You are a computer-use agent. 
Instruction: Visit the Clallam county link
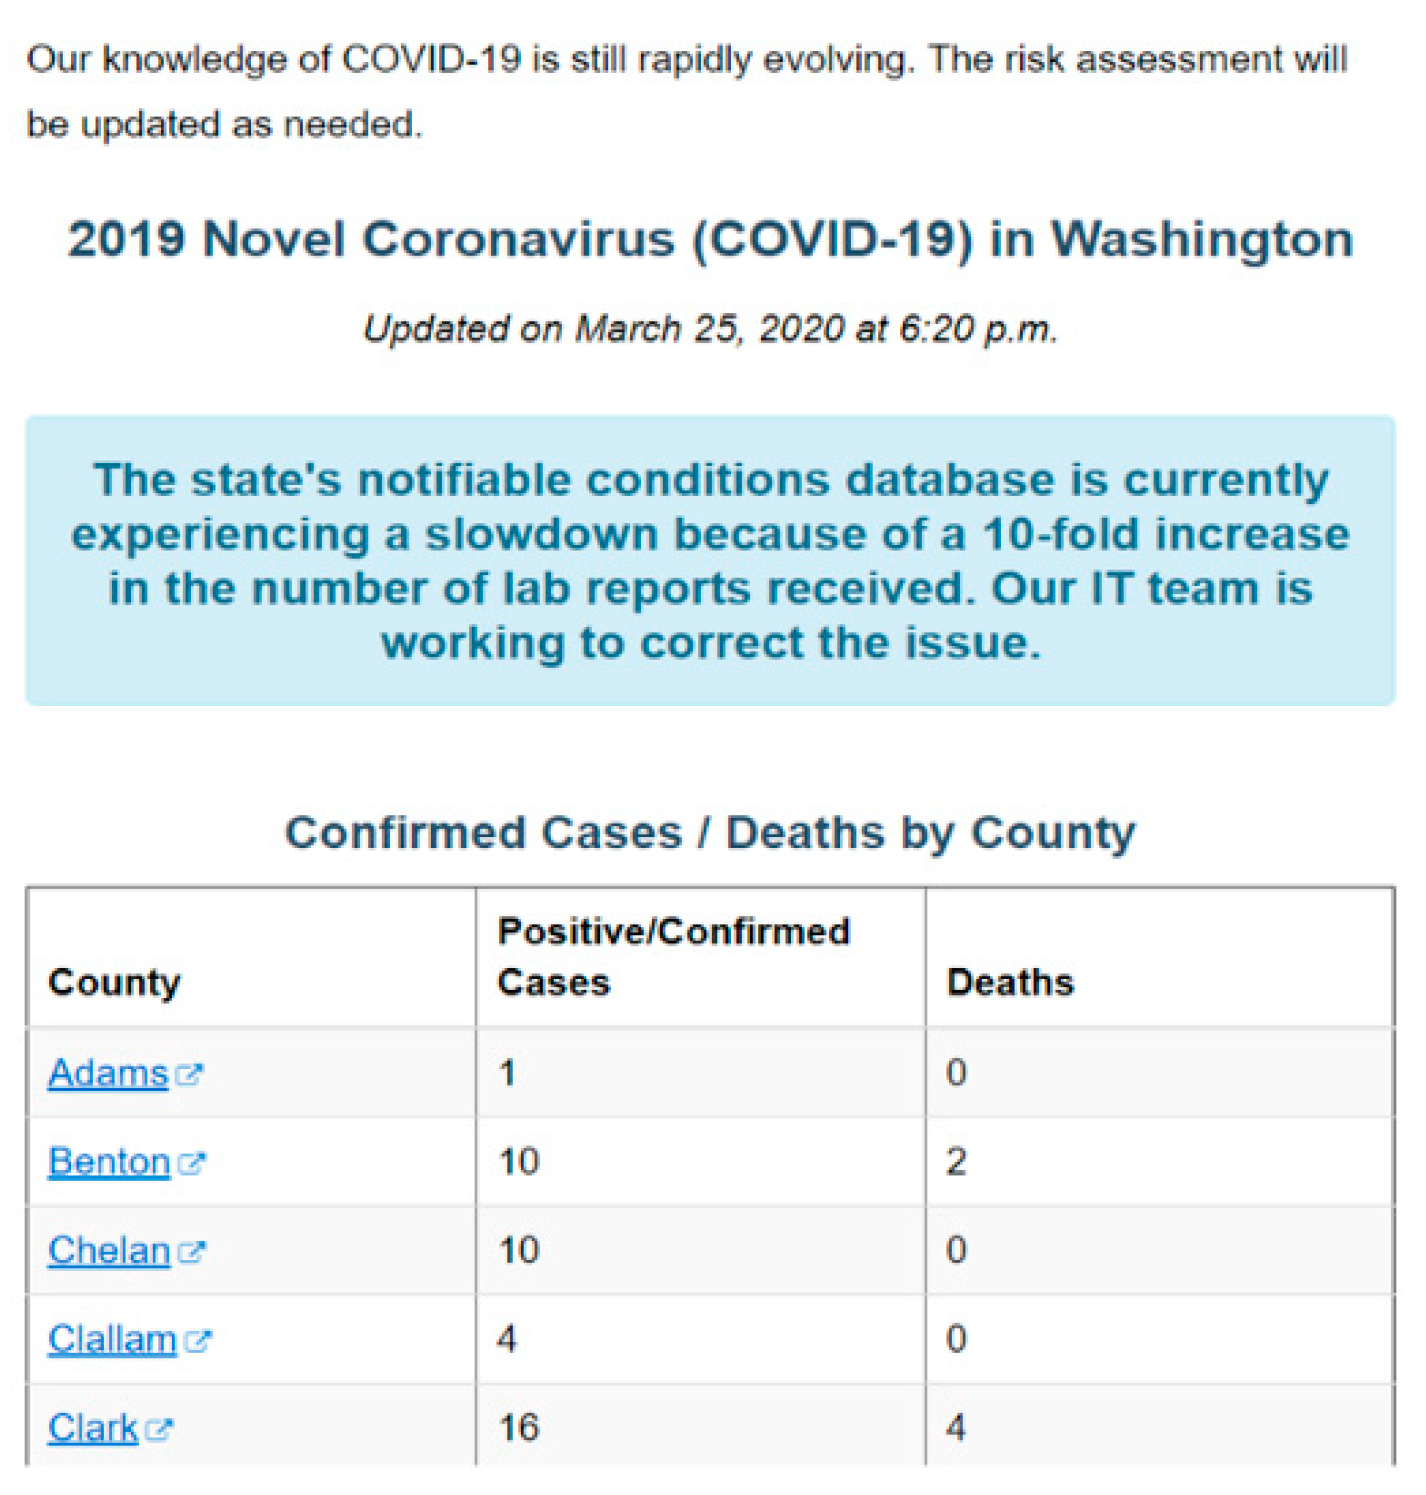(112, 1340)
